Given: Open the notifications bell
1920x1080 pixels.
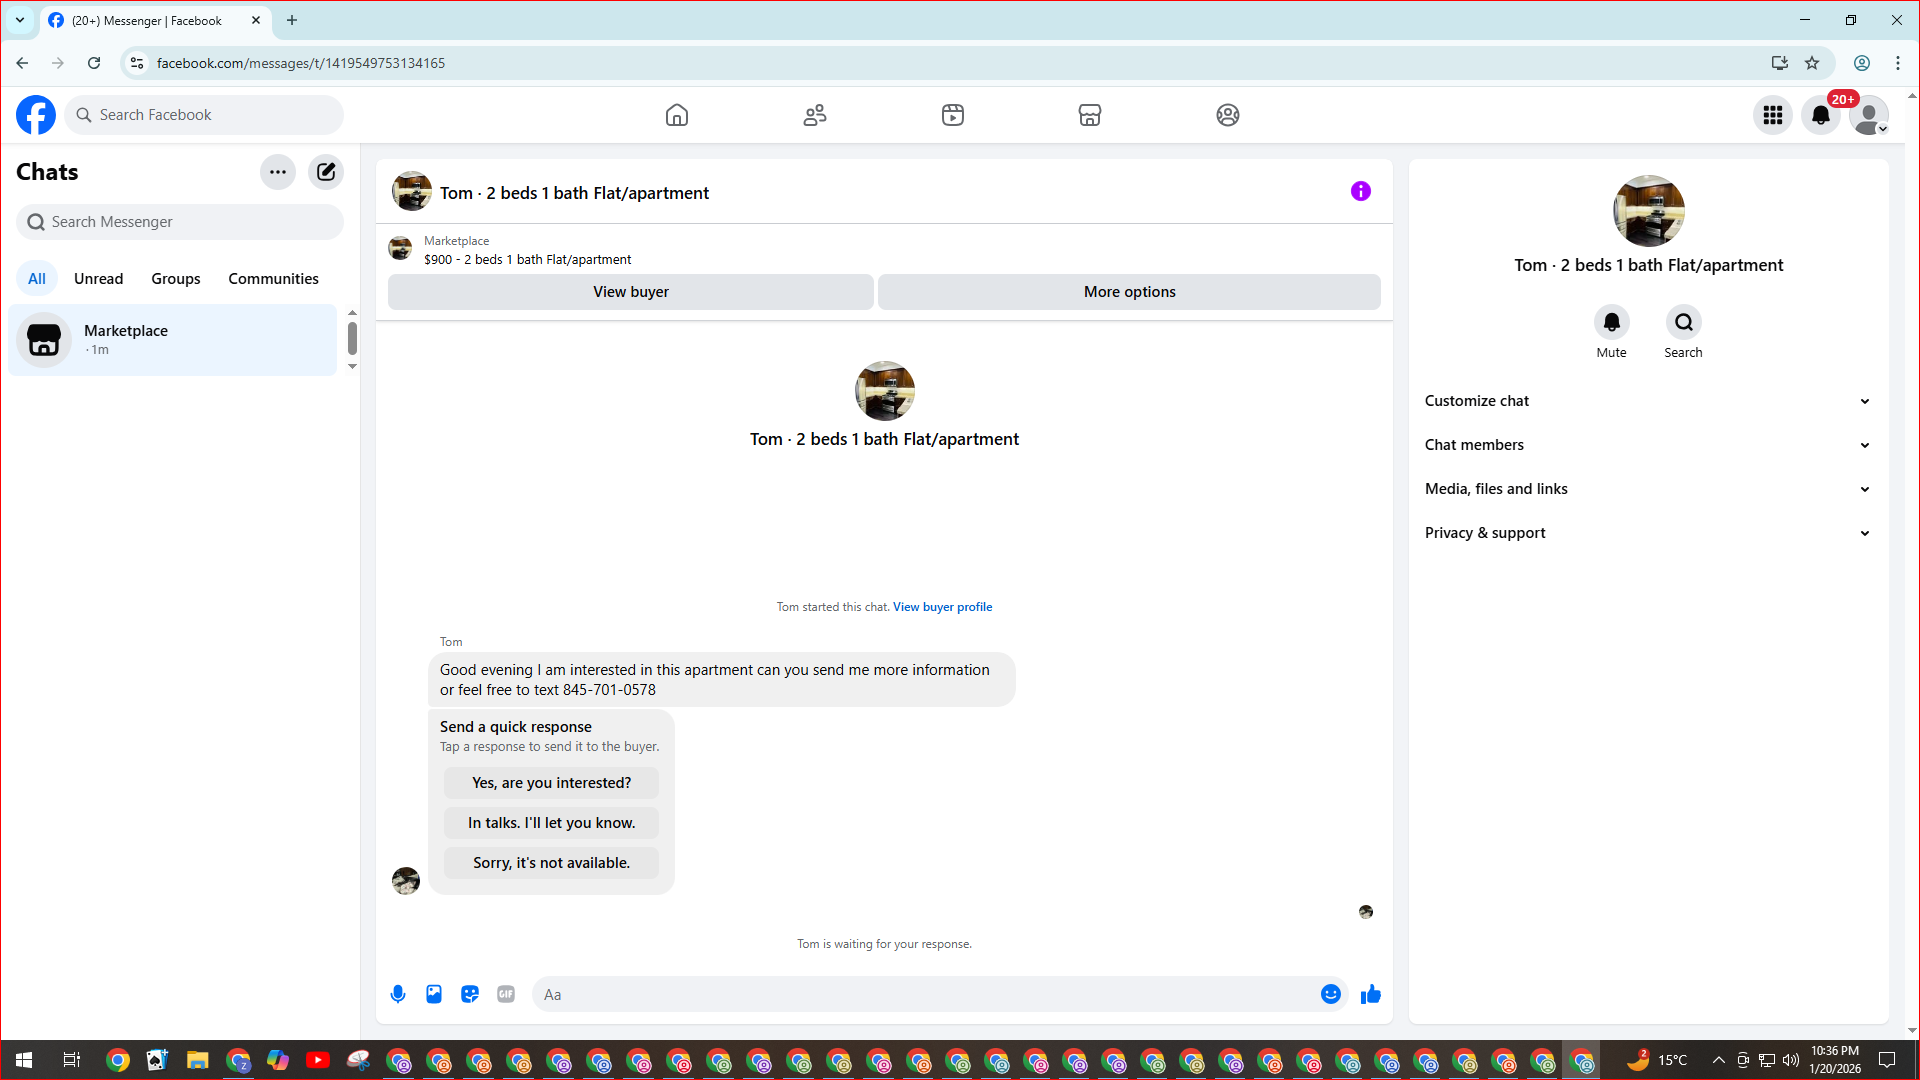Looking at the screenshot, I should [x=1821, y=115].
